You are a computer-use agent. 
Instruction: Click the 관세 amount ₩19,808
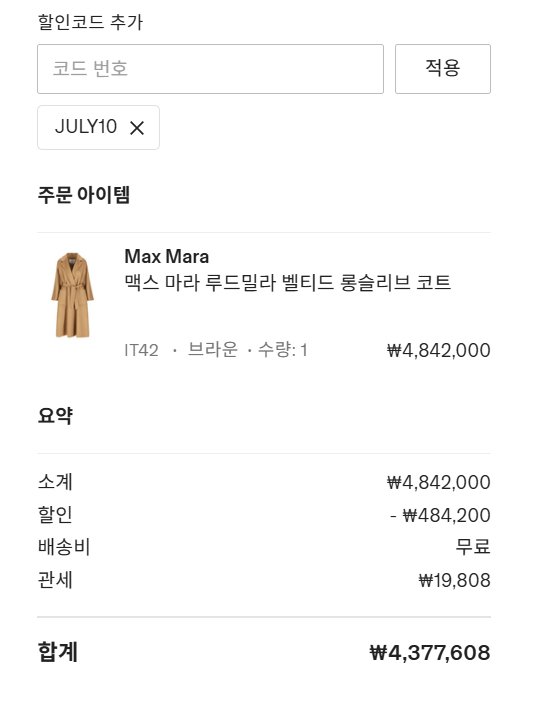455,580
